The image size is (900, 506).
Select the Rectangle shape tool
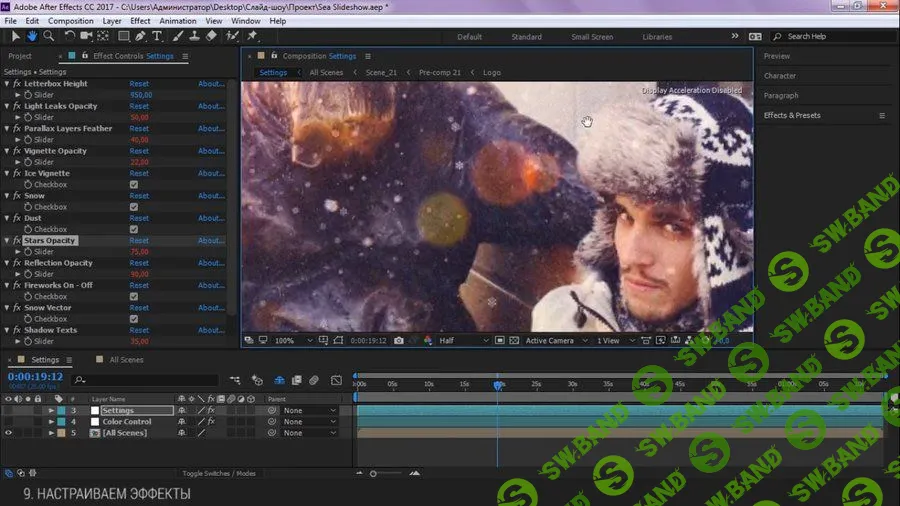[123, 36]
